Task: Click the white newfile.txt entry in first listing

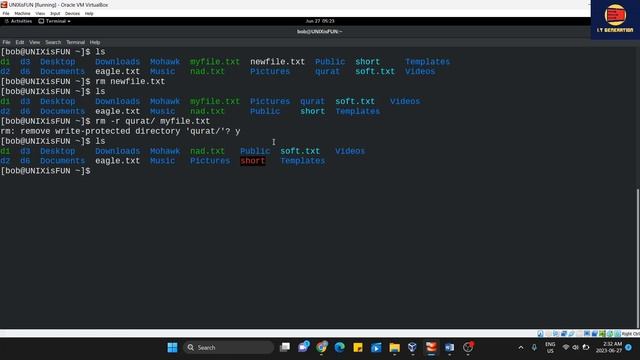Action: coord(278,62)
